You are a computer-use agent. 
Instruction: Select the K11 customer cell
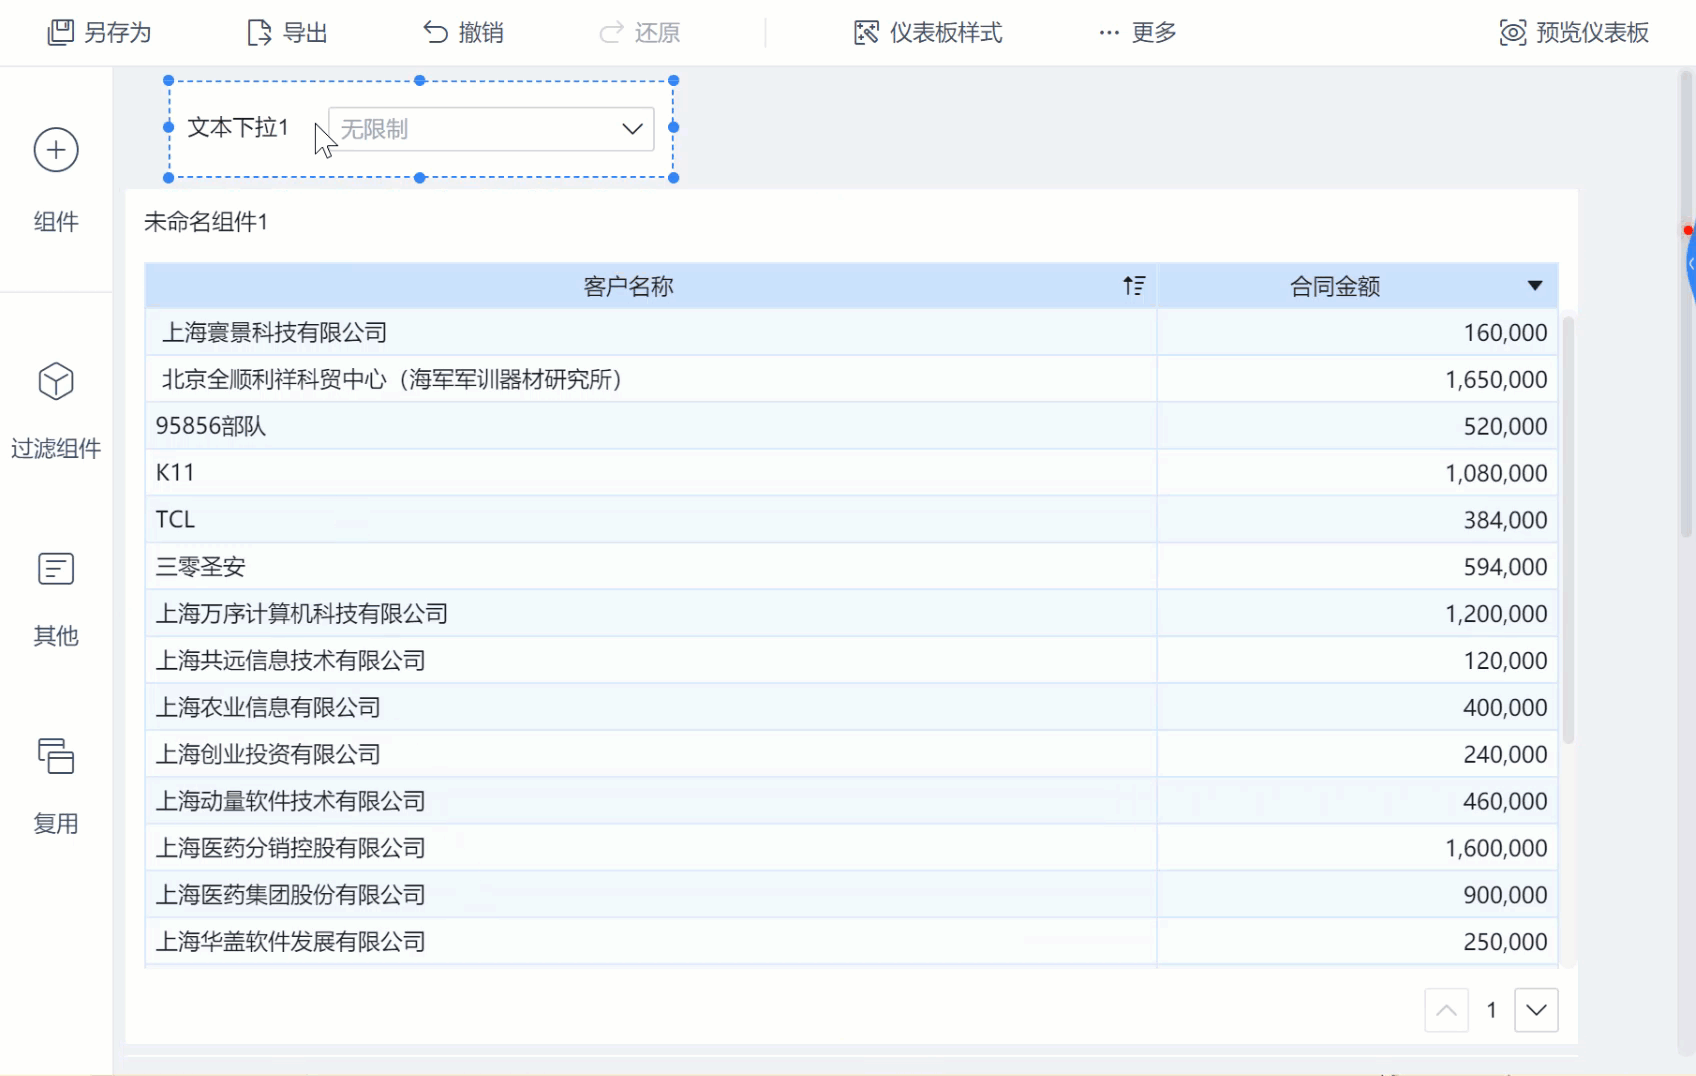click(651, 473)
